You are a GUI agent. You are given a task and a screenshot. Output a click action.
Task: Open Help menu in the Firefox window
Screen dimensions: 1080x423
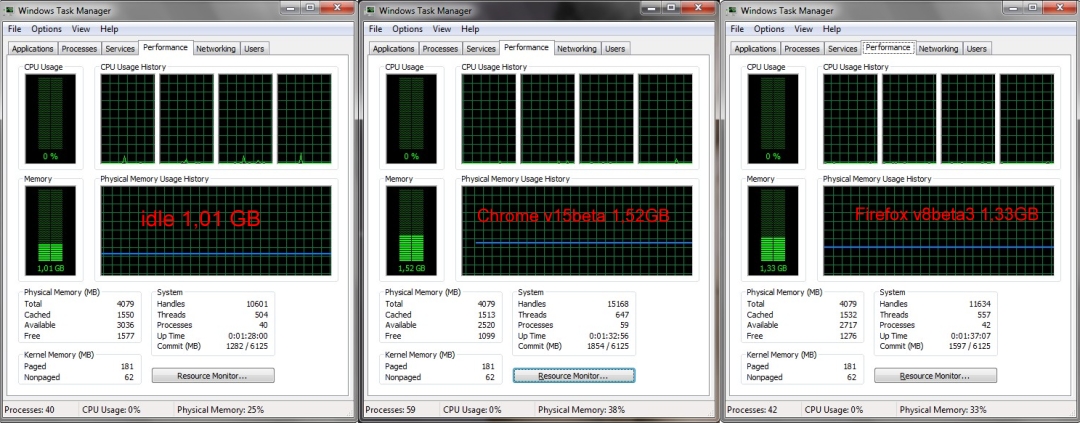click(831, 29)
